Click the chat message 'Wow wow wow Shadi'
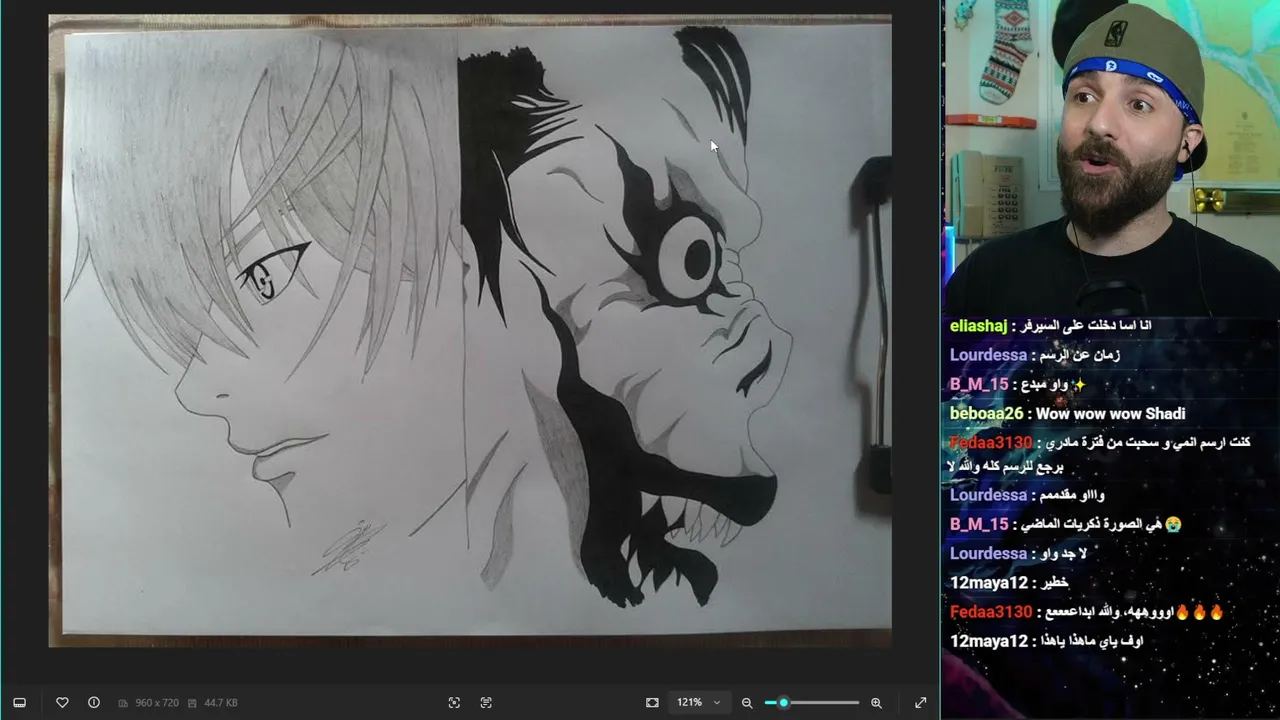 pos(1111,414)
